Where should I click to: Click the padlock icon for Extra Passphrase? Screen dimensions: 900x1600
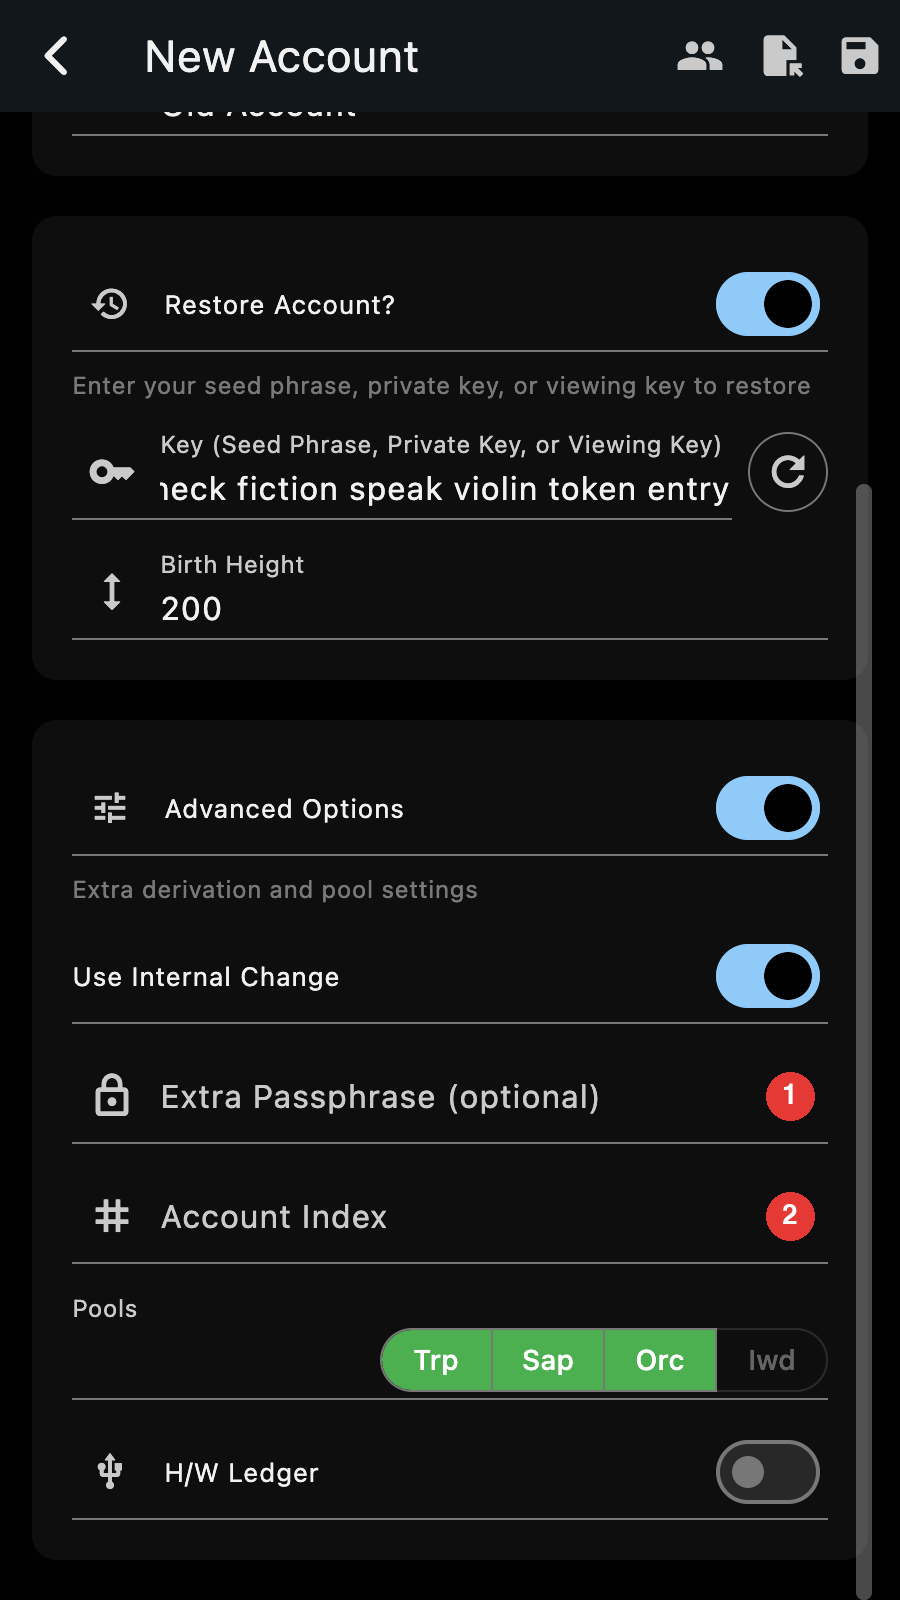pyautogui.click(x=112, y=1095)
